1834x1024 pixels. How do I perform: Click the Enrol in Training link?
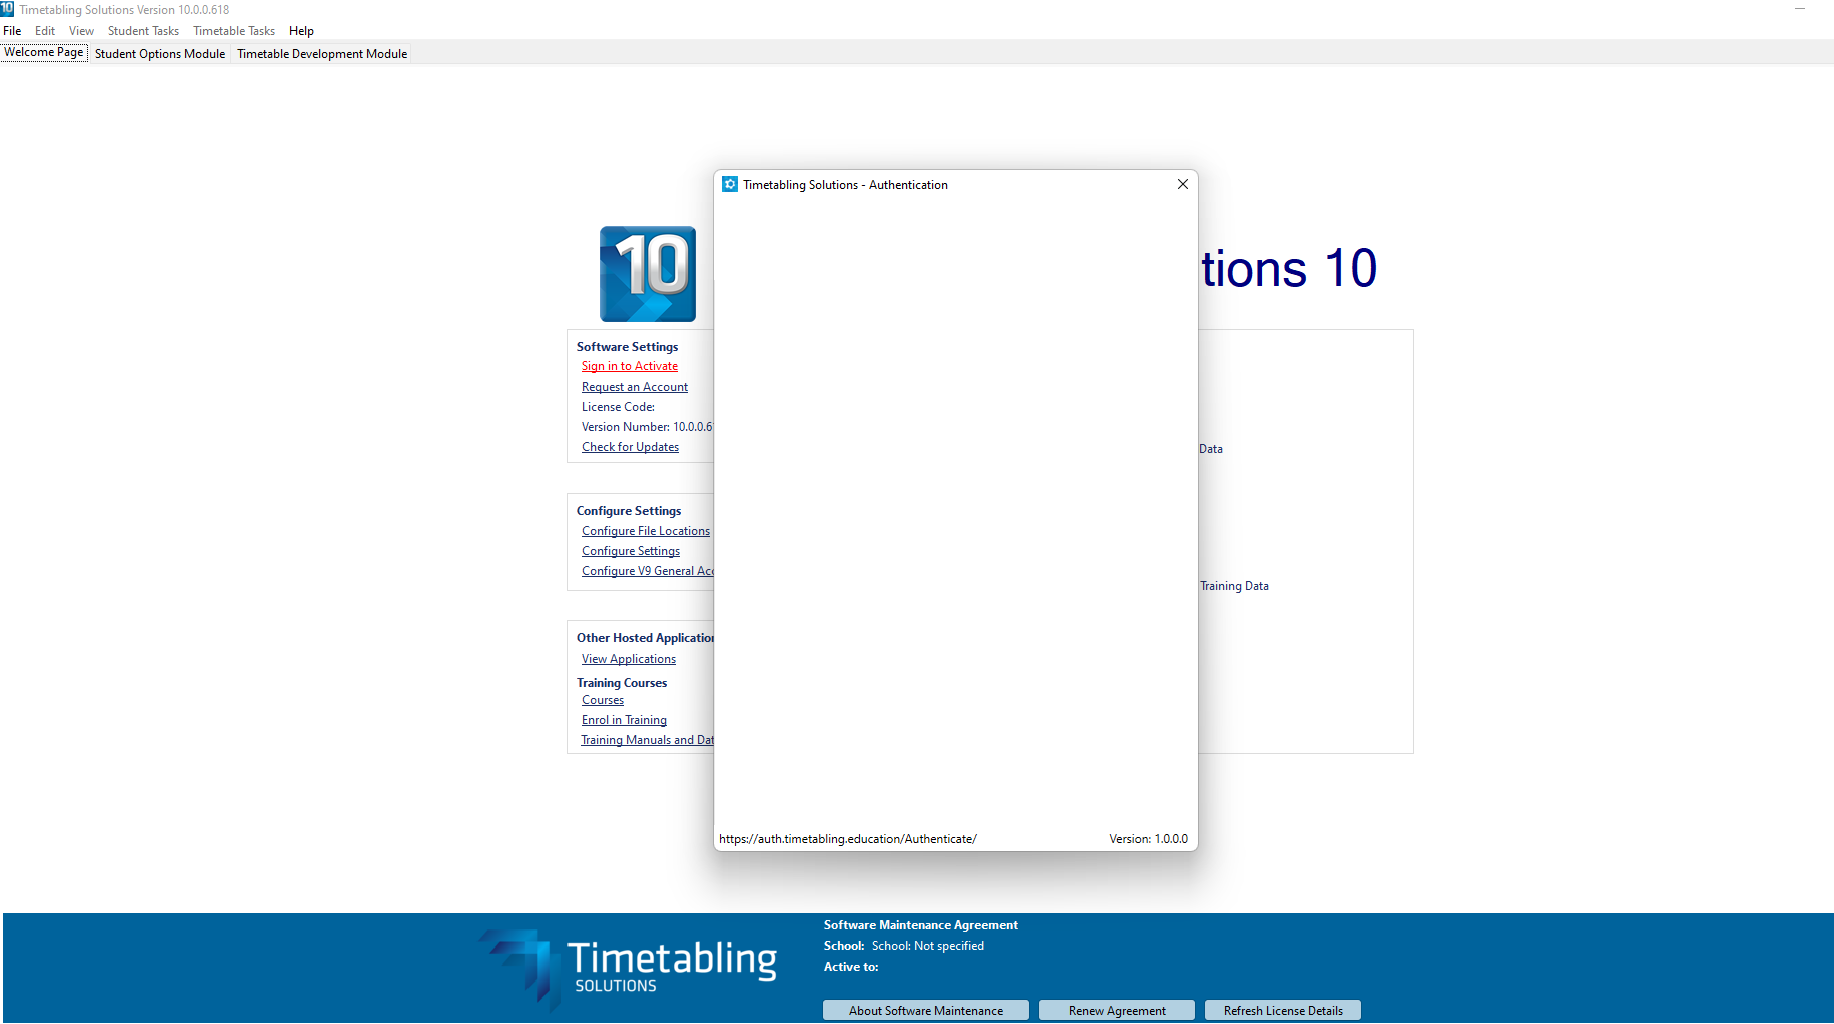pos(624,720)
